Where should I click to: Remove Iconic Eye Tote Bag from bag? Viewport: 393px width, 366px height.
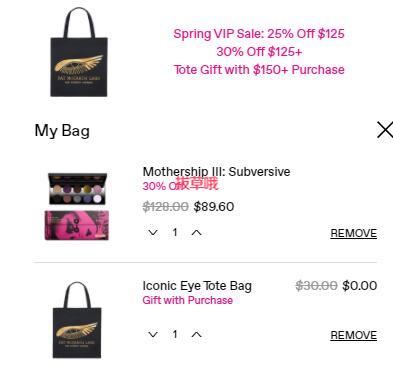[354, 335]
